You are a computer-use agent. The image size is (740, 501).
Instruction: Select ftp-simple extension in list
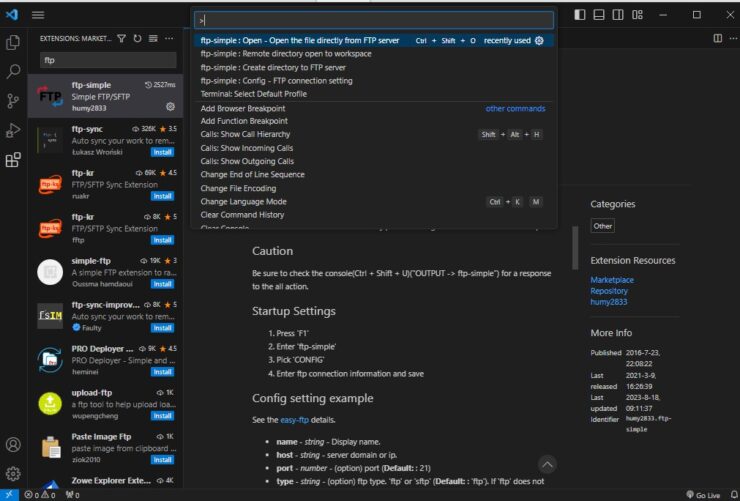tap(105, 96)
